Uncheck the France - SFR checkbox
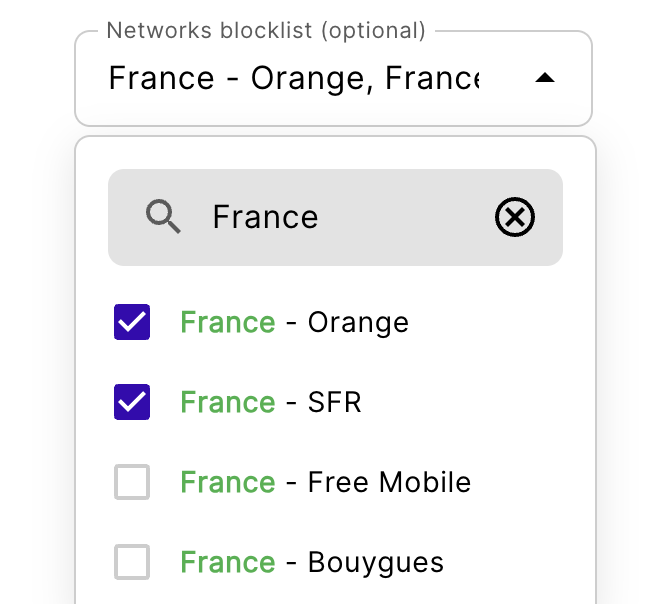 coord(132,402)
